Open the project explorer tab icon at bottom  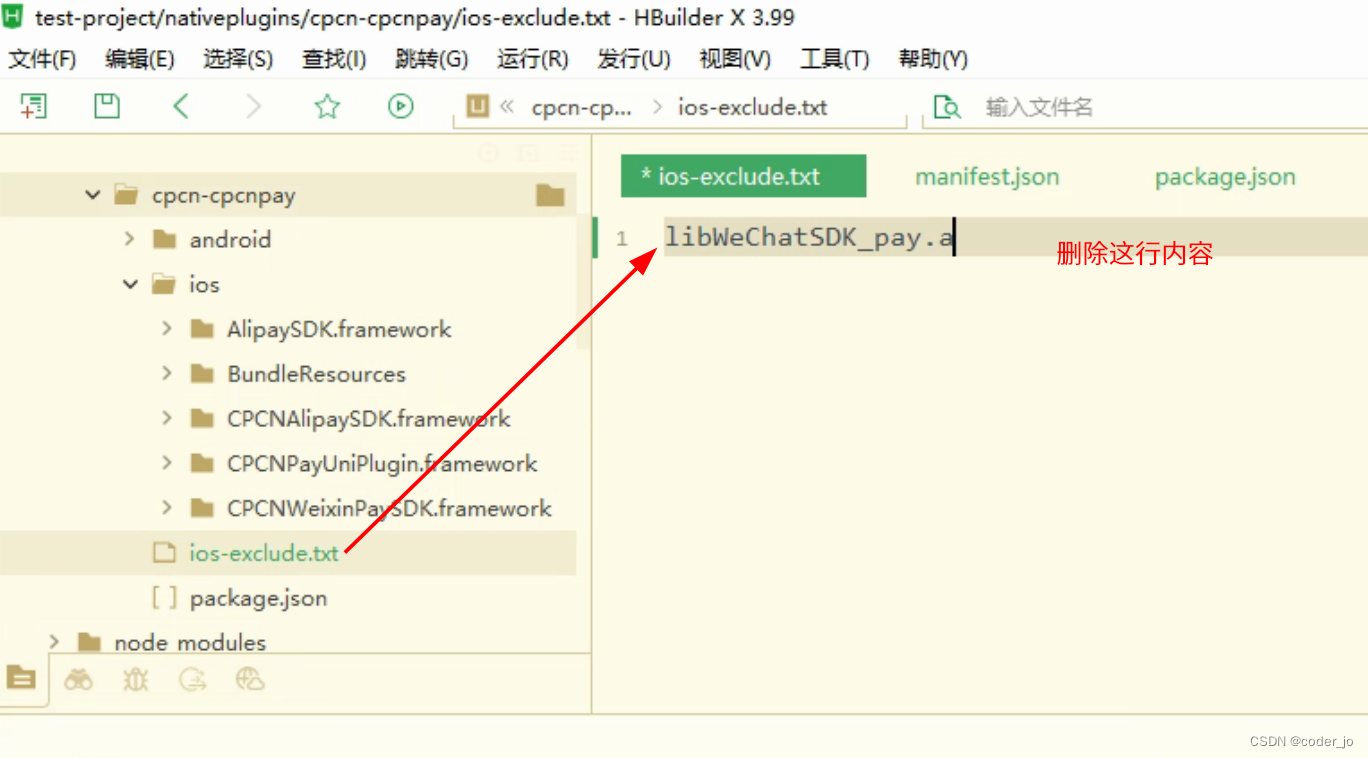click(21, 679)
